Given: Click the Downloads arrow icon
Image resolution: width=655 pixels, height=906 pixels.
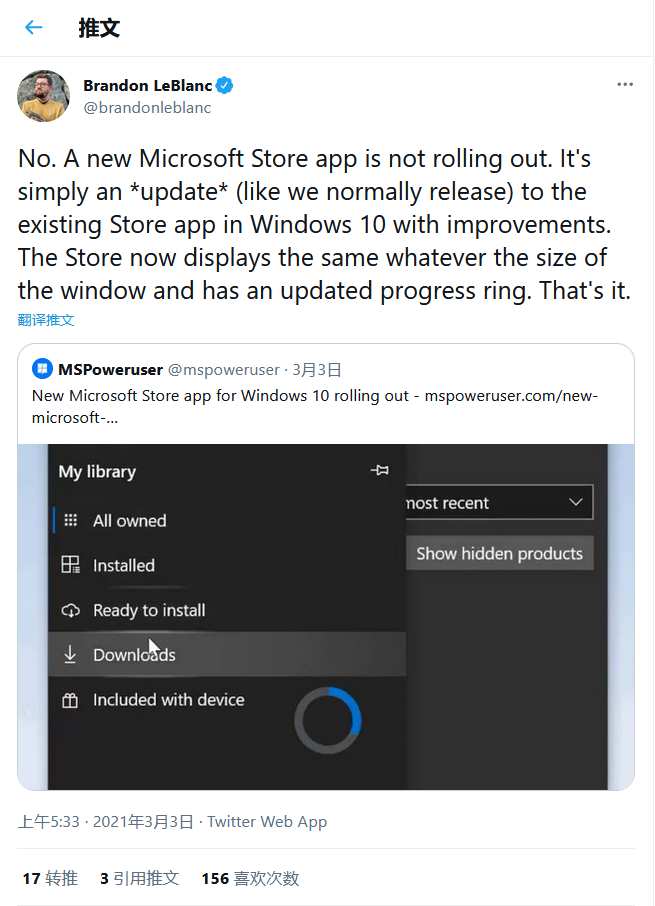Looking at the screenshot, I should [70, 655].
